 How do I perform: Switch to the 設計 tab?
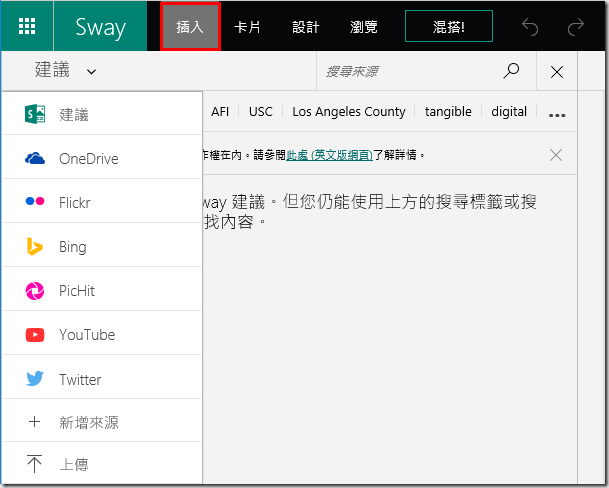point(305,27)
